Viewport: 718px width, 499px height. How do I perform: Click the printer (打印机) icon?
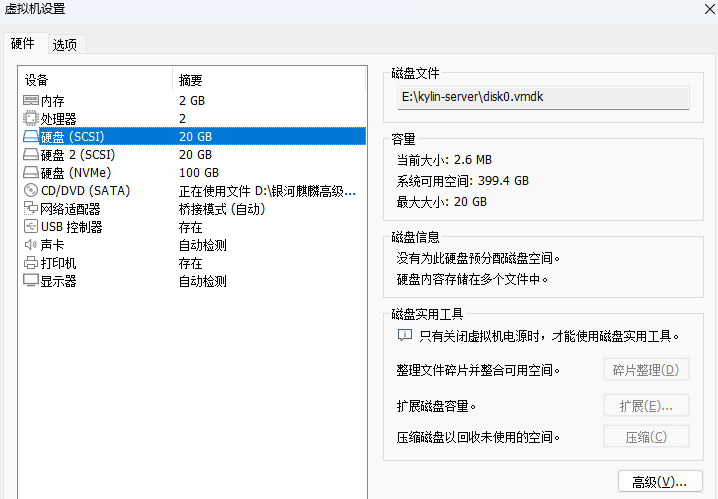pyautogui.click(x=31, y=263)
